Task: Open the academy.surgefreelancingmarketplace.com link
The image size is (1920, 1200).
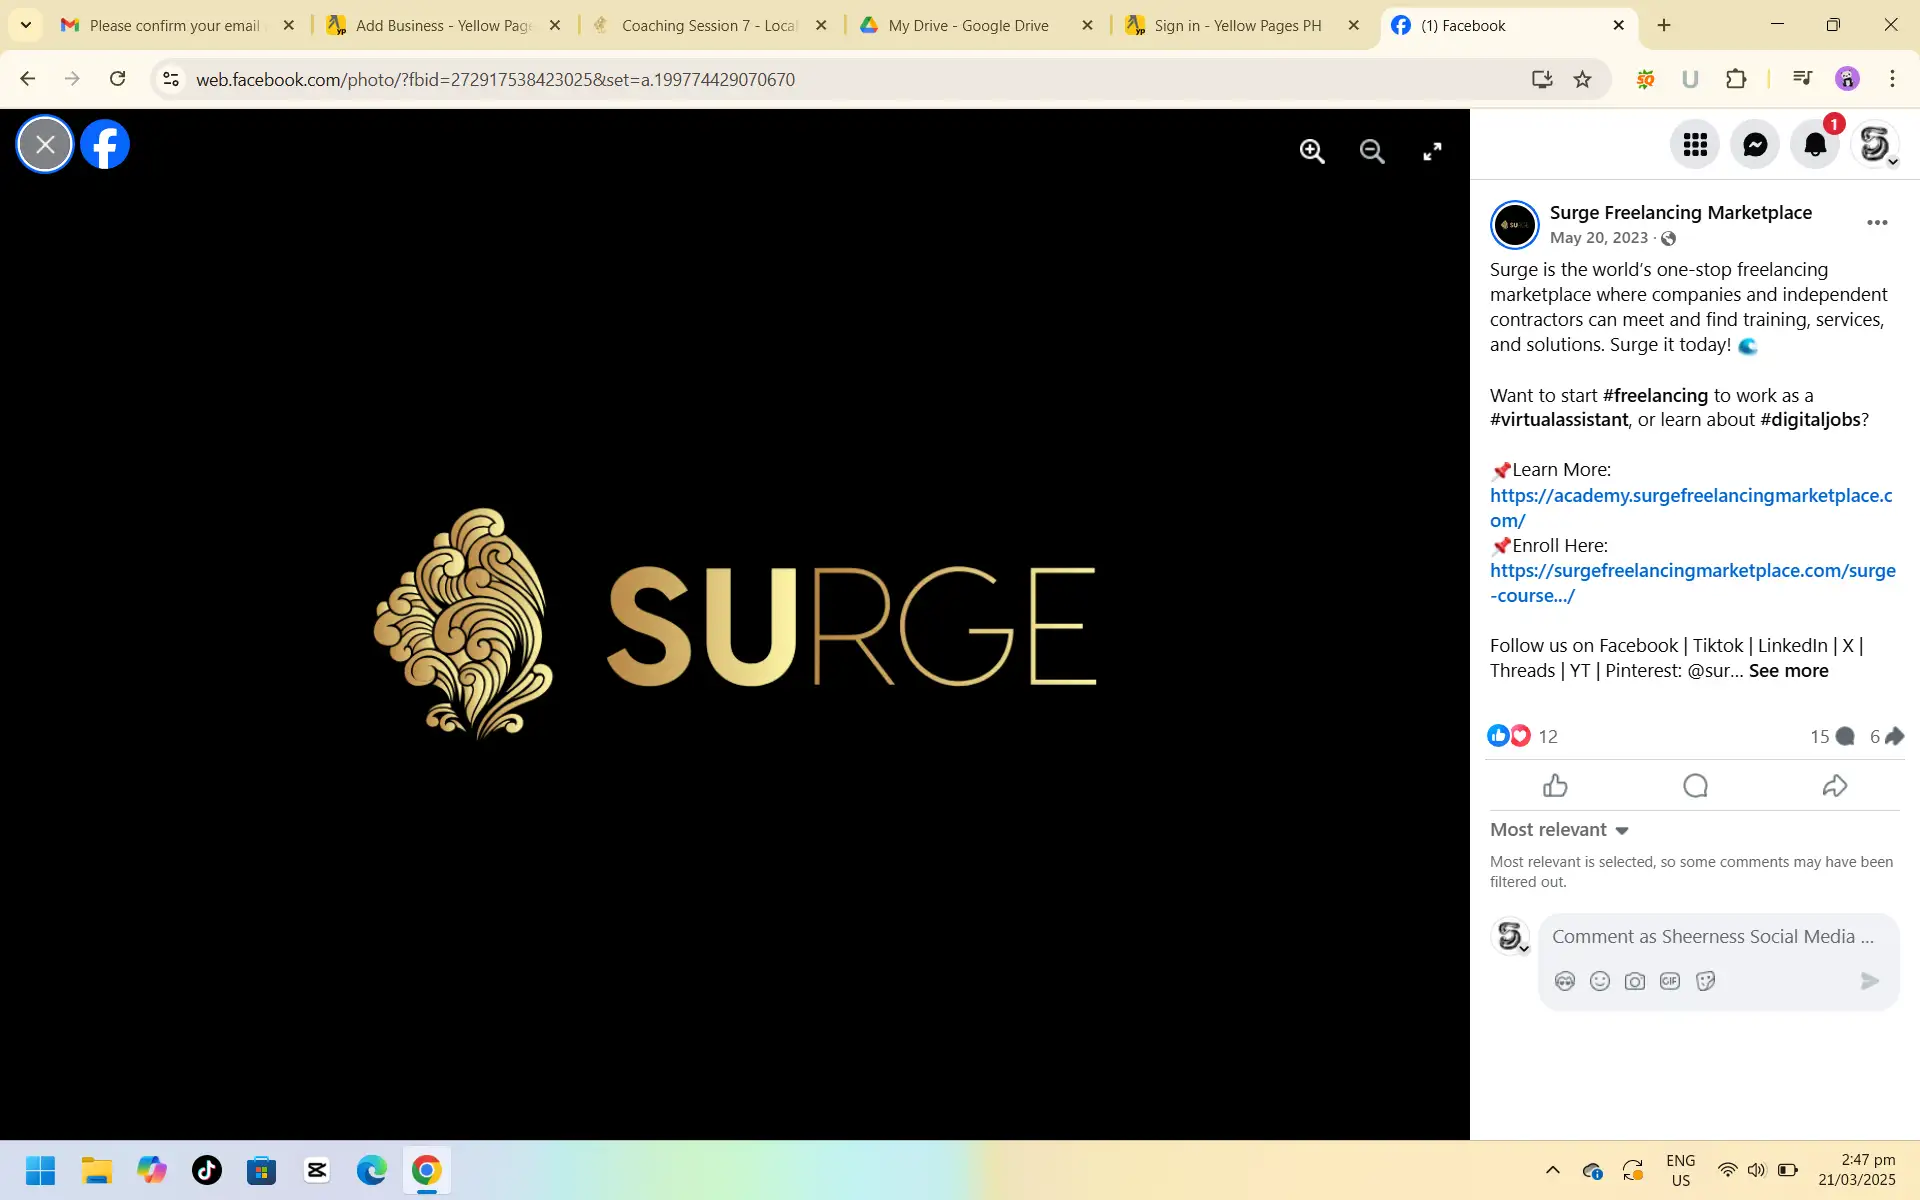Action: [1691, 508]
